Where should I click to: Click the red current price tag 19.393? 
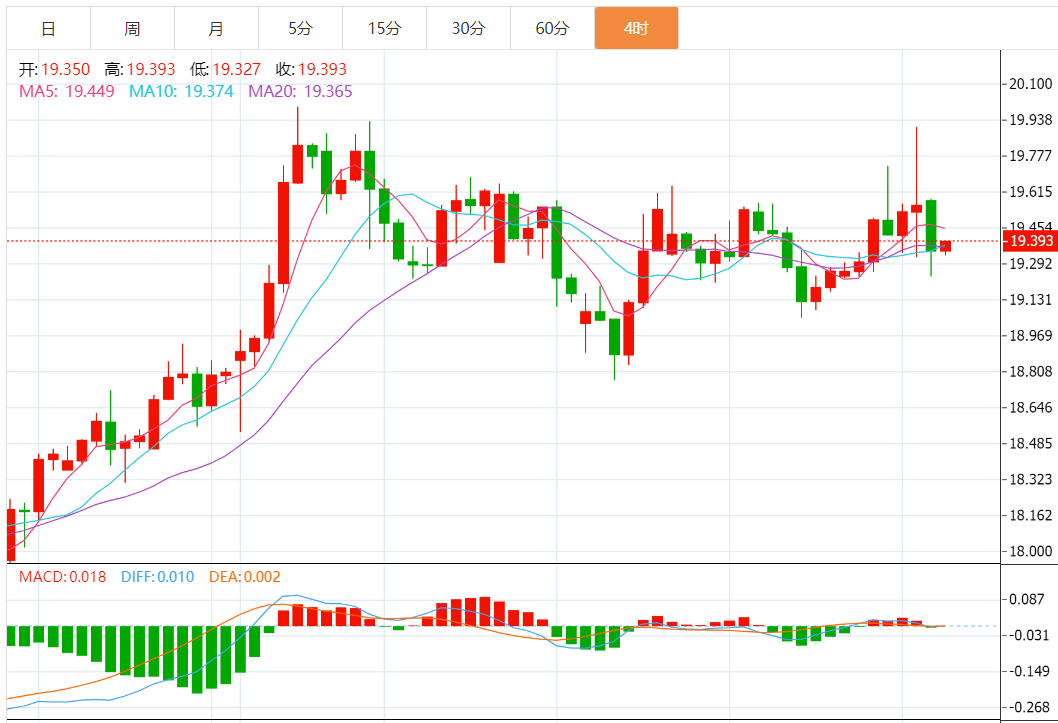pyautogui.click(x=1030, y=241)
